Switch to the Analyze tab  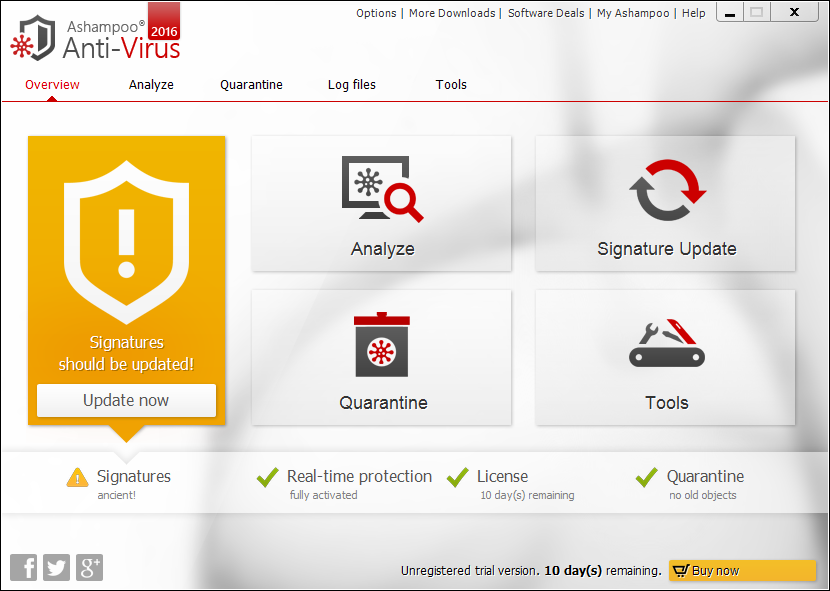point(151,85)
